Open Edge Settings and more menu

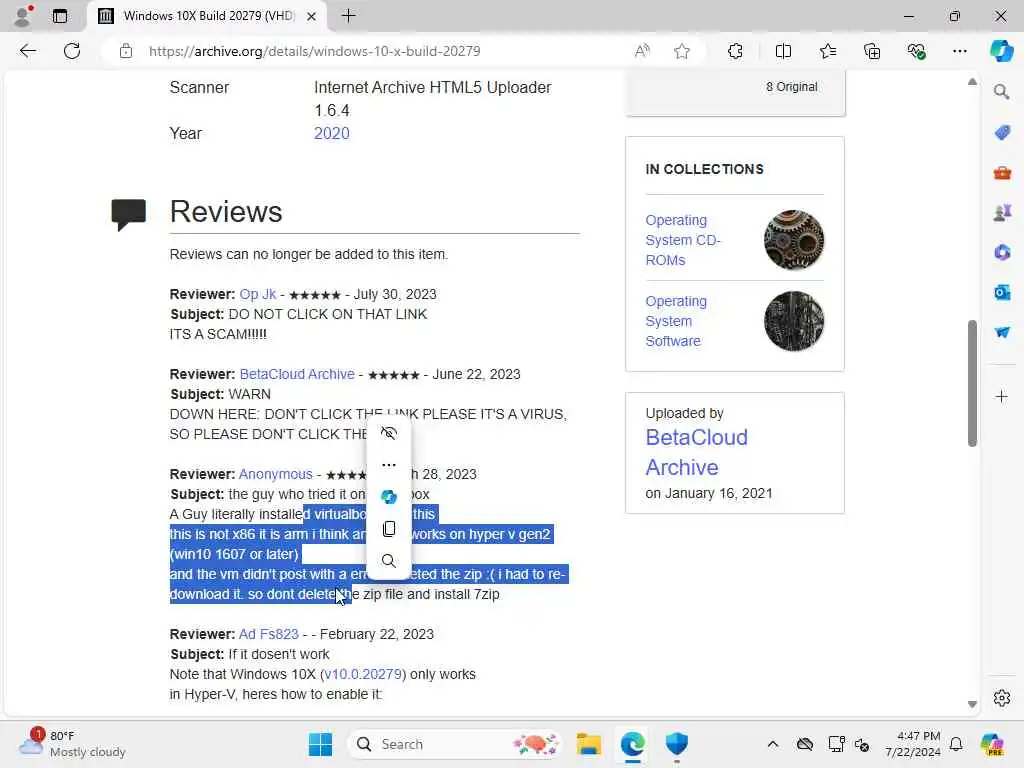(959, 51)
